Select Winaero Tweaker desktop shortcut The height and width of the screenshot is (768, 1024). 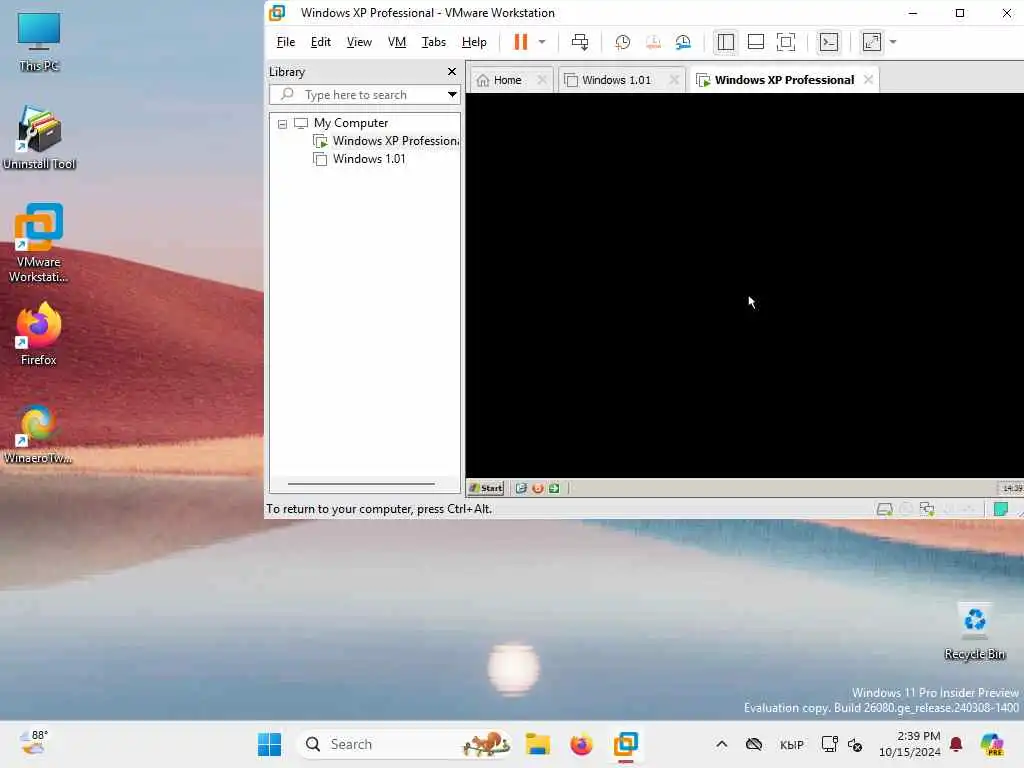coord(39,434)
